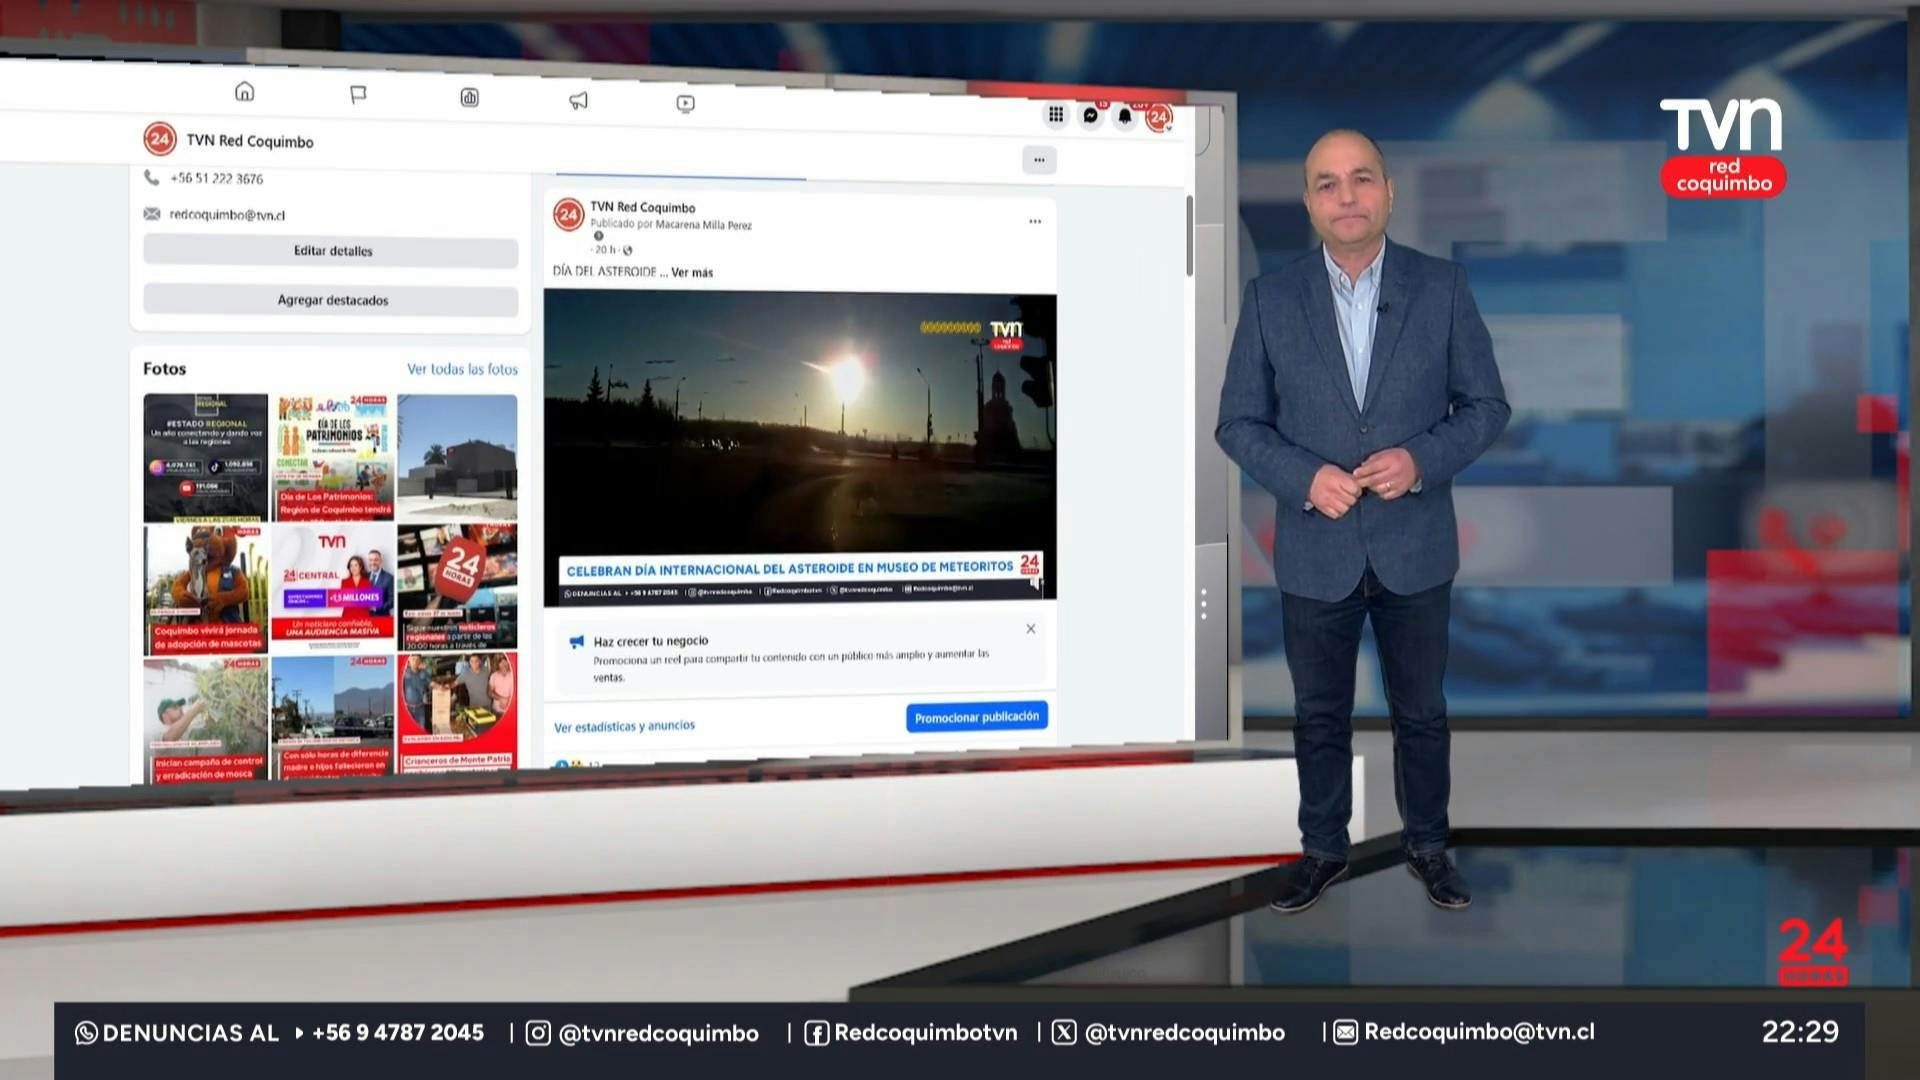Open the Ads megaphone icon in top bar

pyautogui.click(x=578, y=100)
